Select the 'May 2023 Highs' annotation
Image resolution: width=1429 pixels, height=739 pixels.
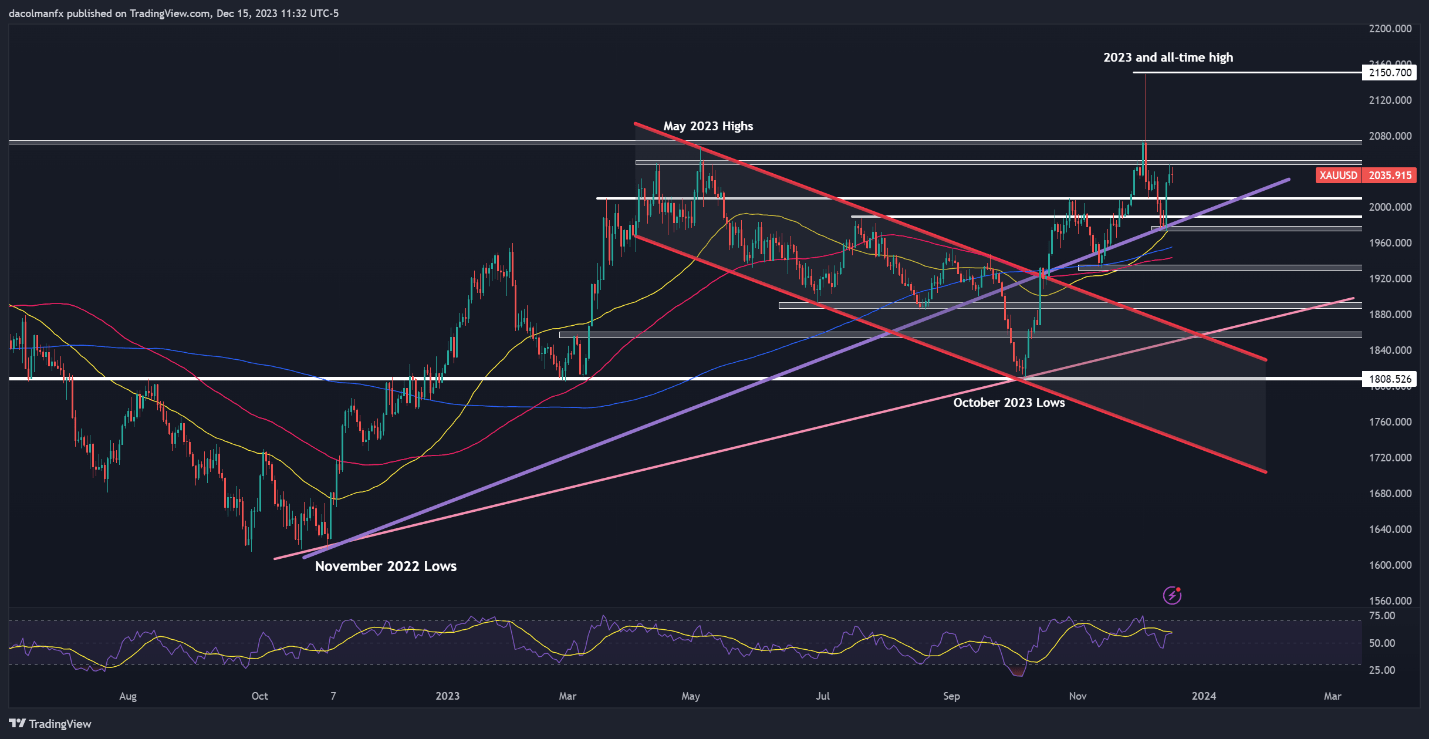[x=708, y=127]
